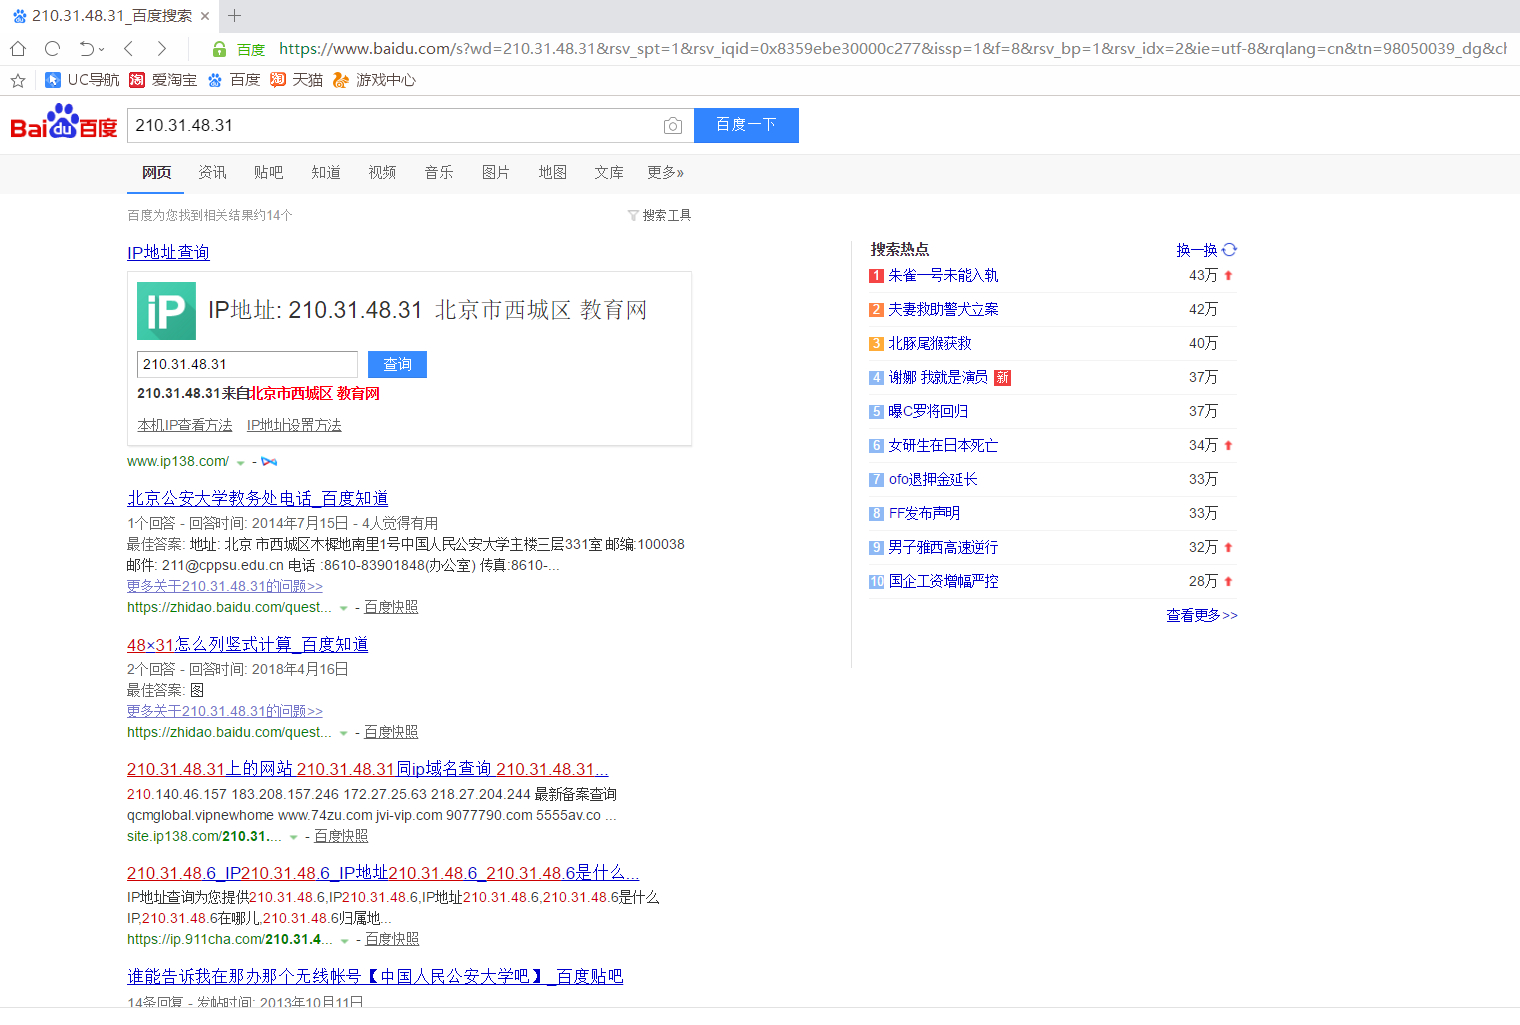Open hot search FF发布声明
This screenshot has height=1025, width=1520.
[924, 514]
